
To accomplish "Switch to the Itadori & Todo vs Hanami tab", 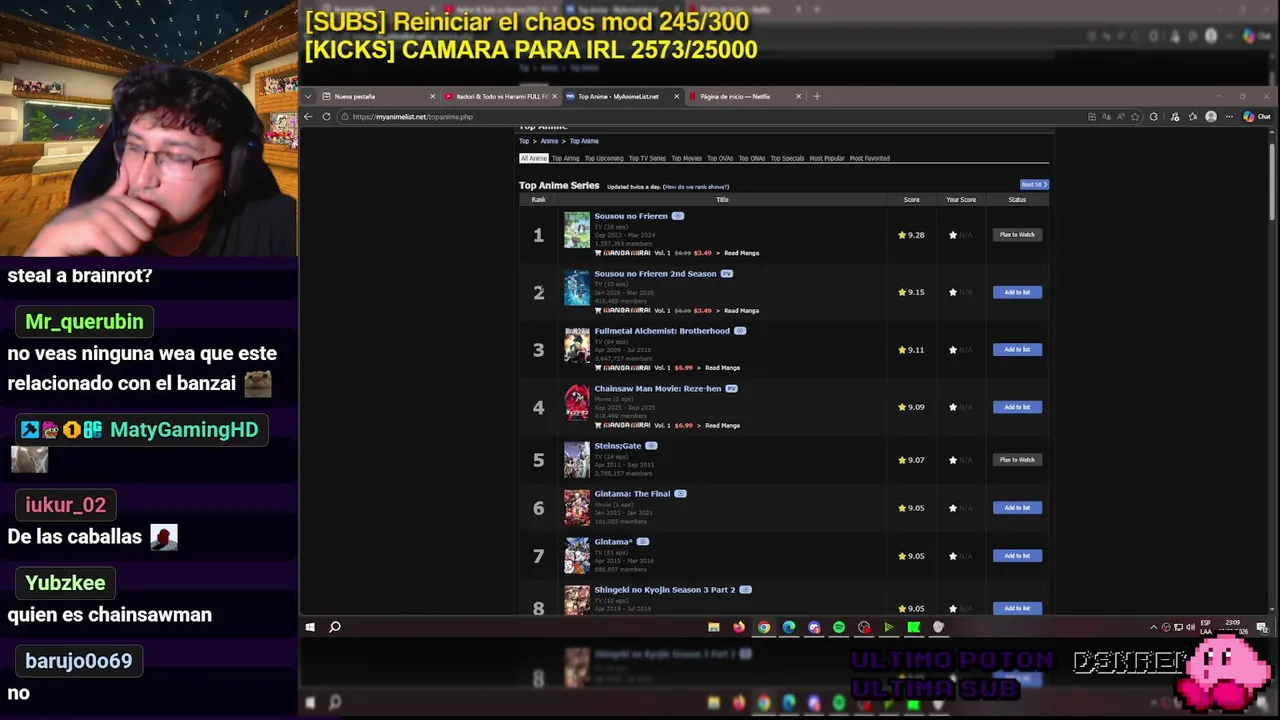I will (499, 97).
